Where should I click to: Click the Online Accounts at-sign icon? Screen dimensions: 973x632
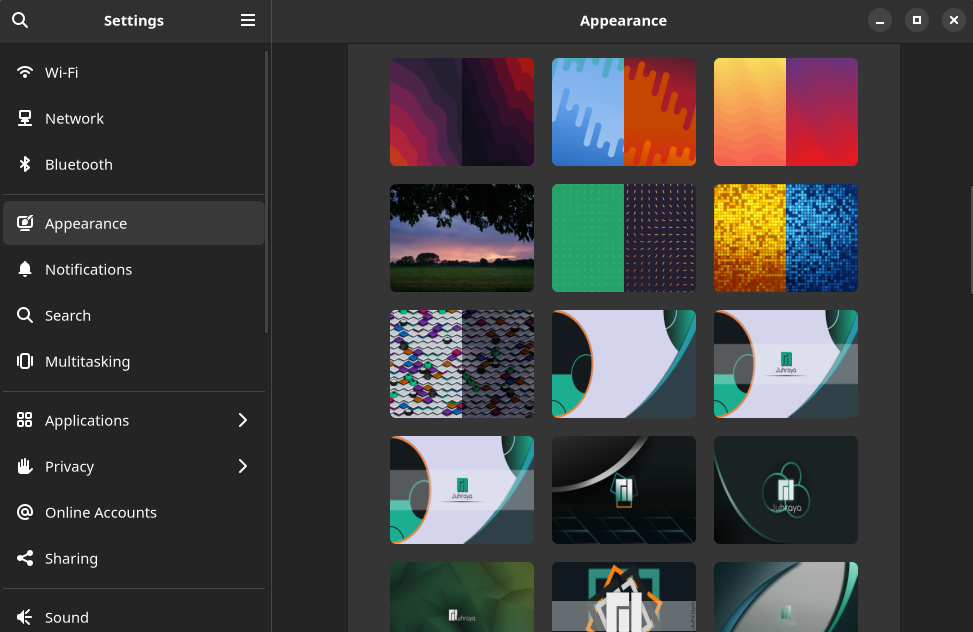point(25,512)
